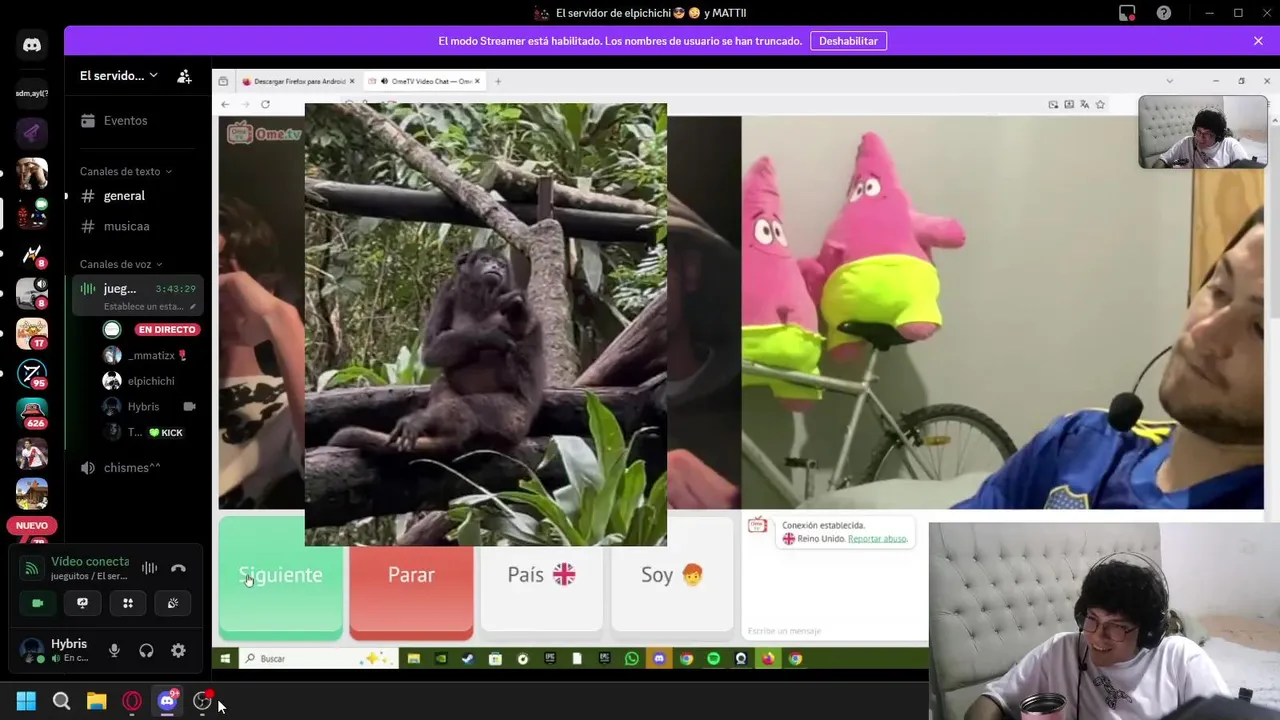Open WhatsApp in the streamed taskbar
Viewport: 1280px width, 720px height.
pos(631,659)
